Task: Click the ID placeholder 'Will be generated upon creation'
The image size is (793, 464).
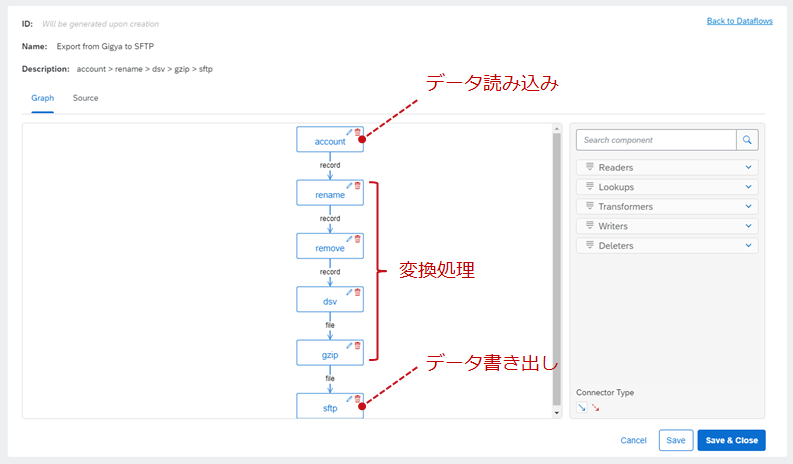Action: pyautogui.click(x=100, y=24)
